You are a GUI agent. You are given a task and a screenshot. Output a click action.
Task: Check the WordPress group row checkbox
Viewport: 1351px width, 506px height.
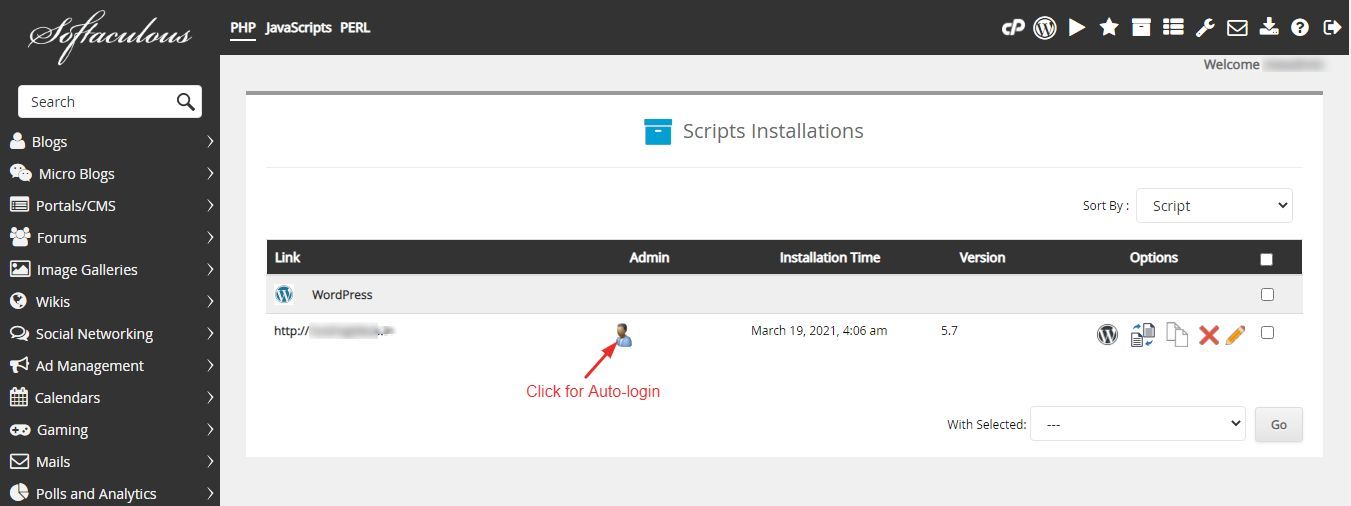pos(1267,295)
